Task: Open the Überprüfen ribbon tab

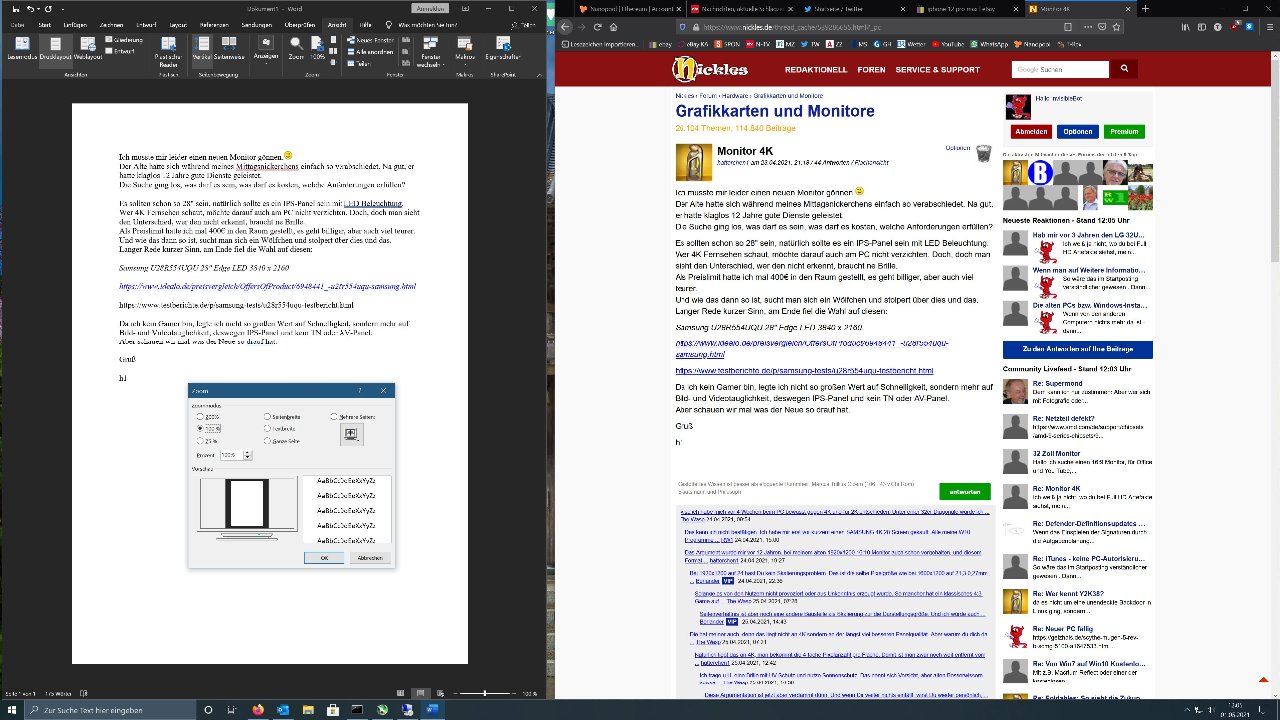Action: click(300, 23)
